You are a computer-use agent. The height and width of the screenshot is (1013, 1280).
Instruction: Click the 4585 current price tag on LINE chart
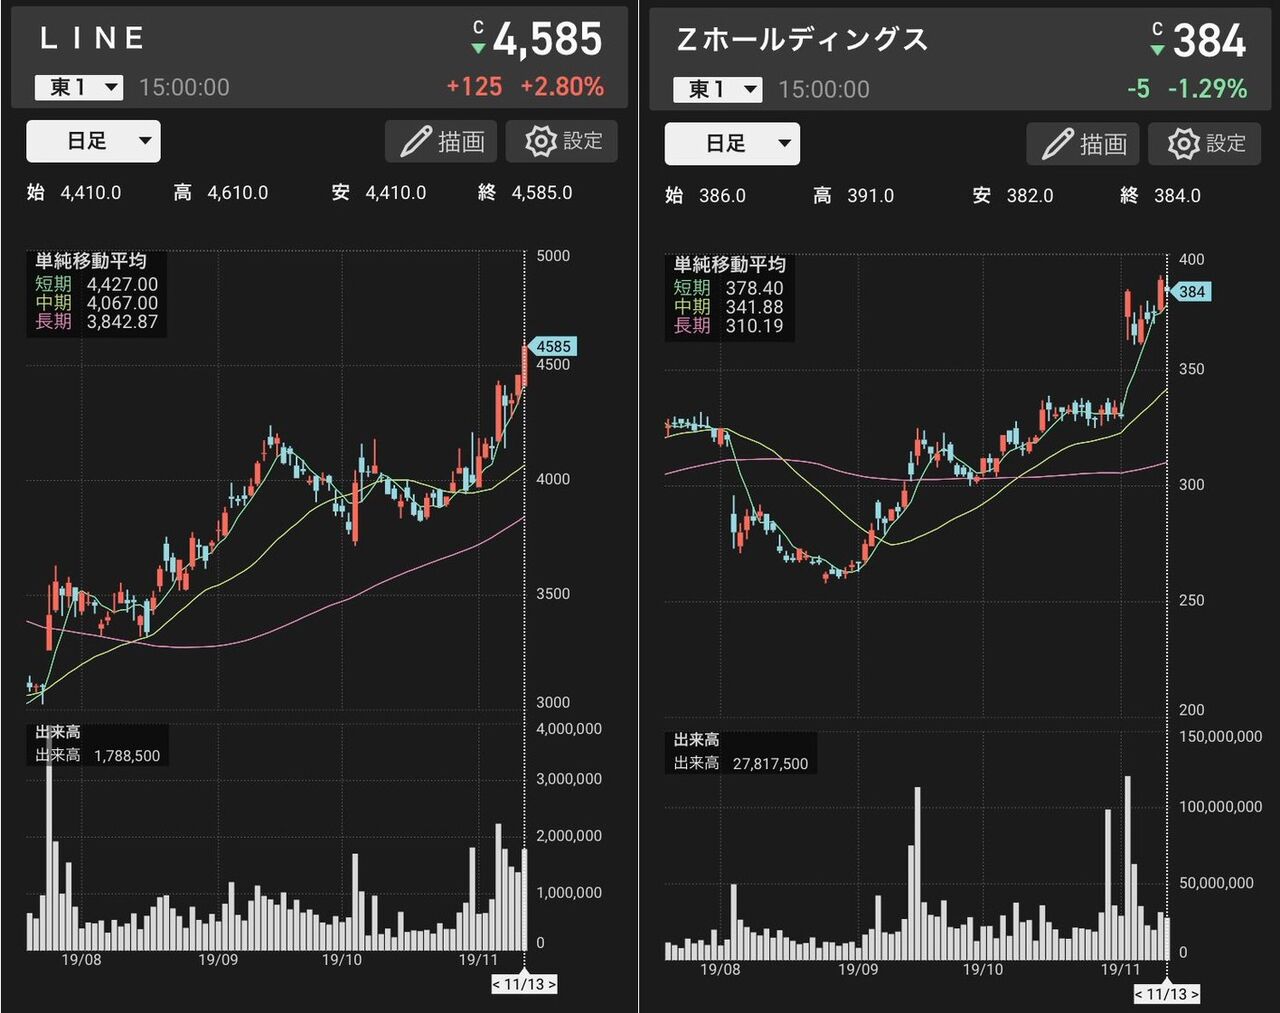552,346
